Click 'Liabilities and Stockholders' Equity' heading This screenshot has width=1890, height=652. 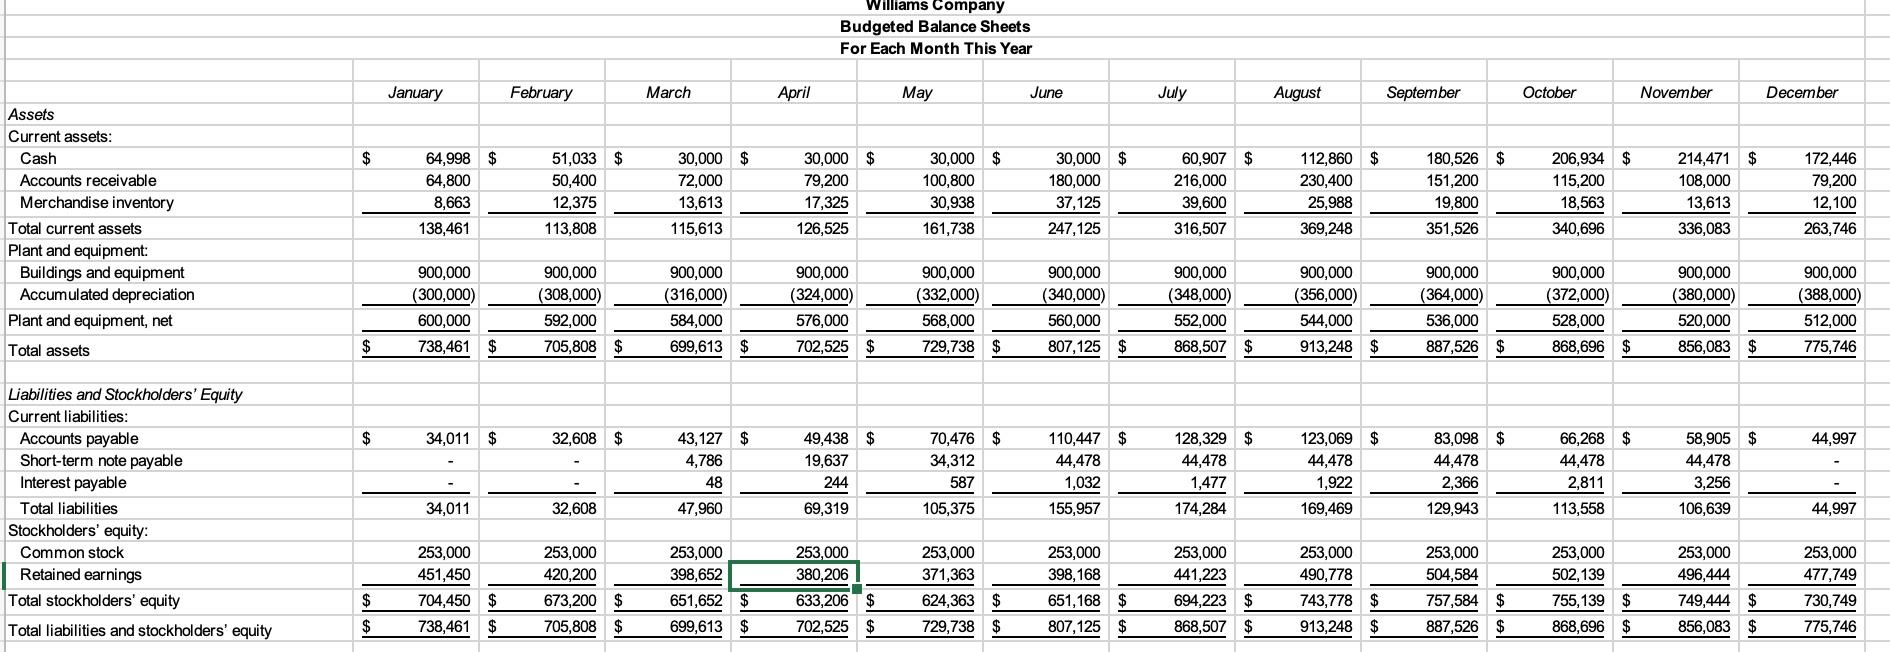[125, 394]
